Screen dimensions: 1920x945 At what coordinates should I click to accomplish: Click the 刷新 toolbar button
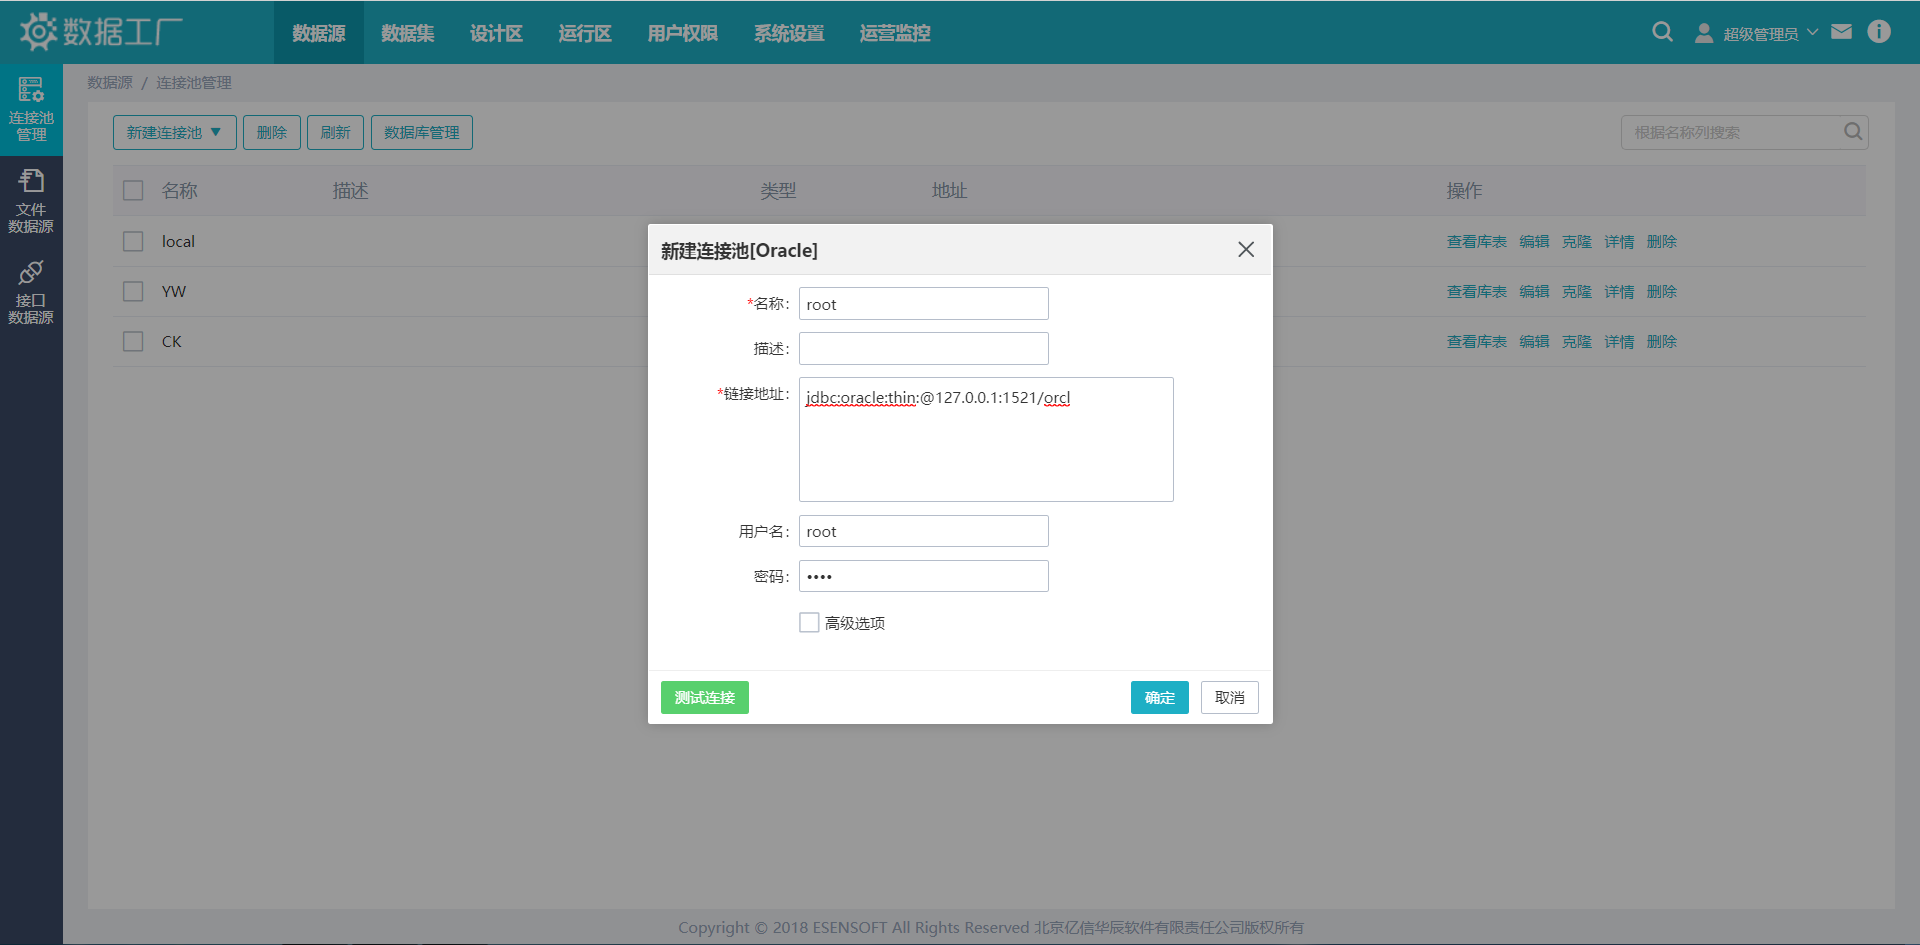click(335, 132)
